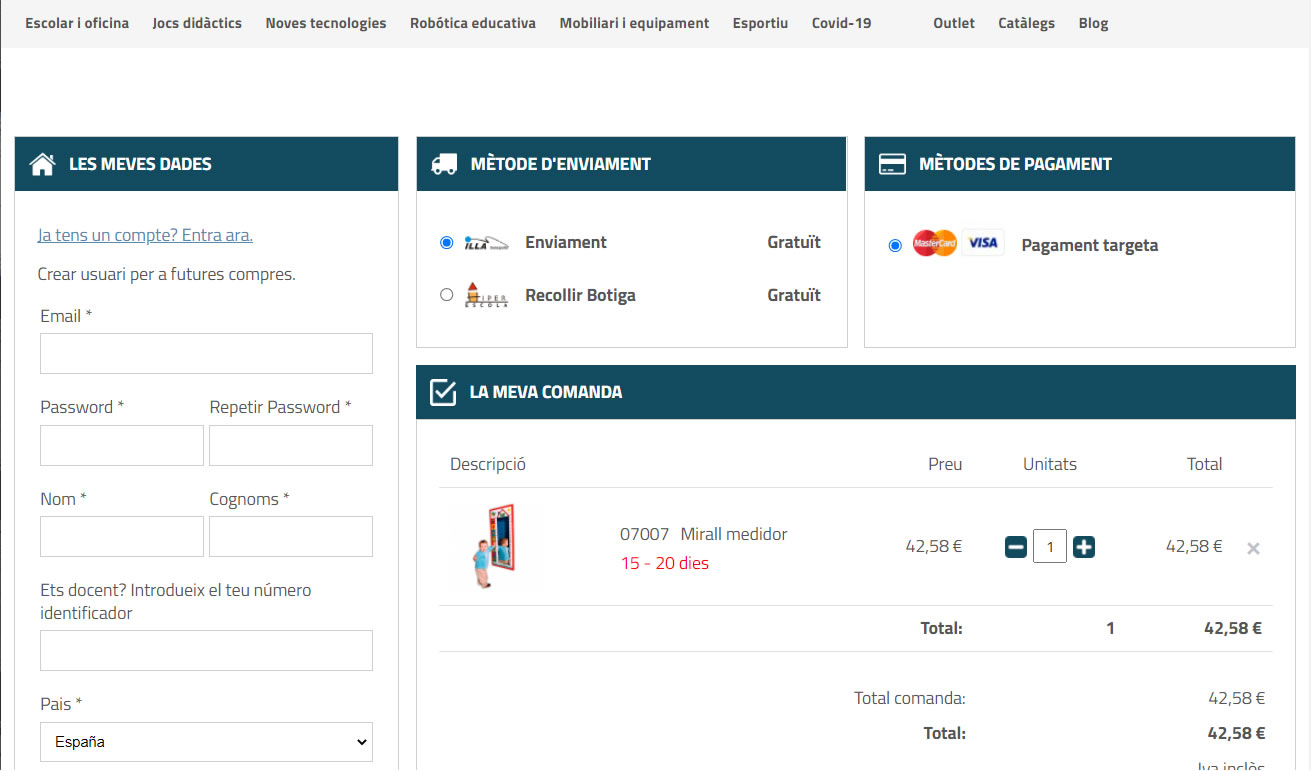
Task: Click the Visa card logo
Action: click(x=983, y=243)
